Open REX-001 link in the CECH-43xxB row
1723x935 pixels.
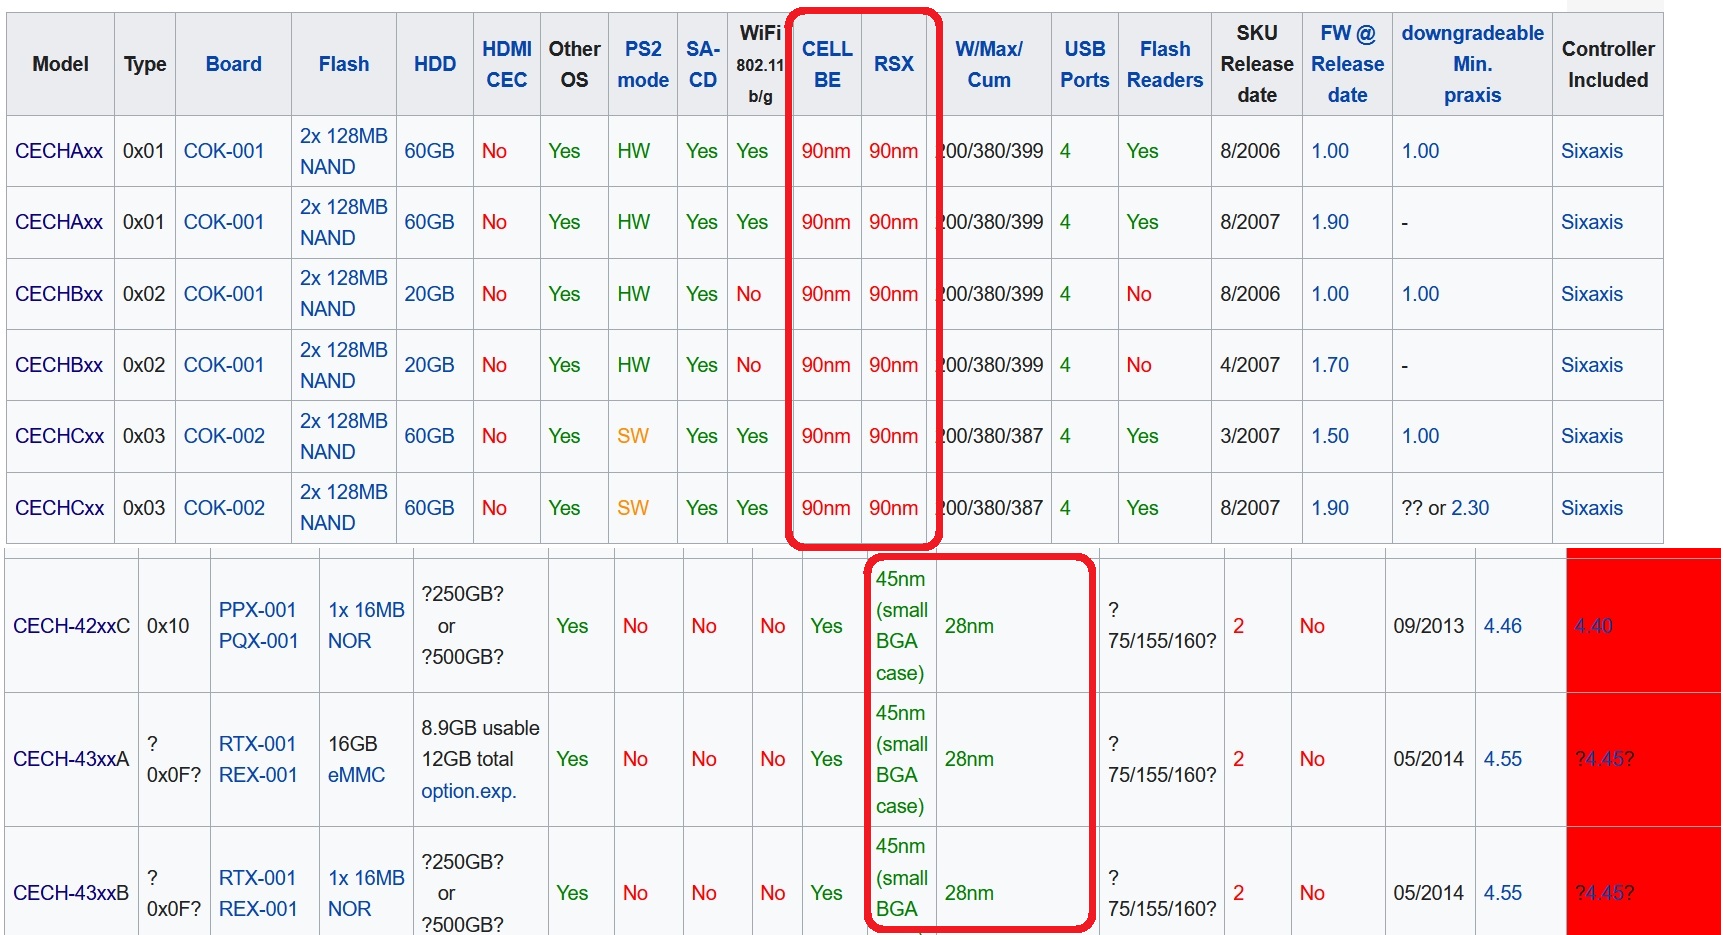point(258,909)
